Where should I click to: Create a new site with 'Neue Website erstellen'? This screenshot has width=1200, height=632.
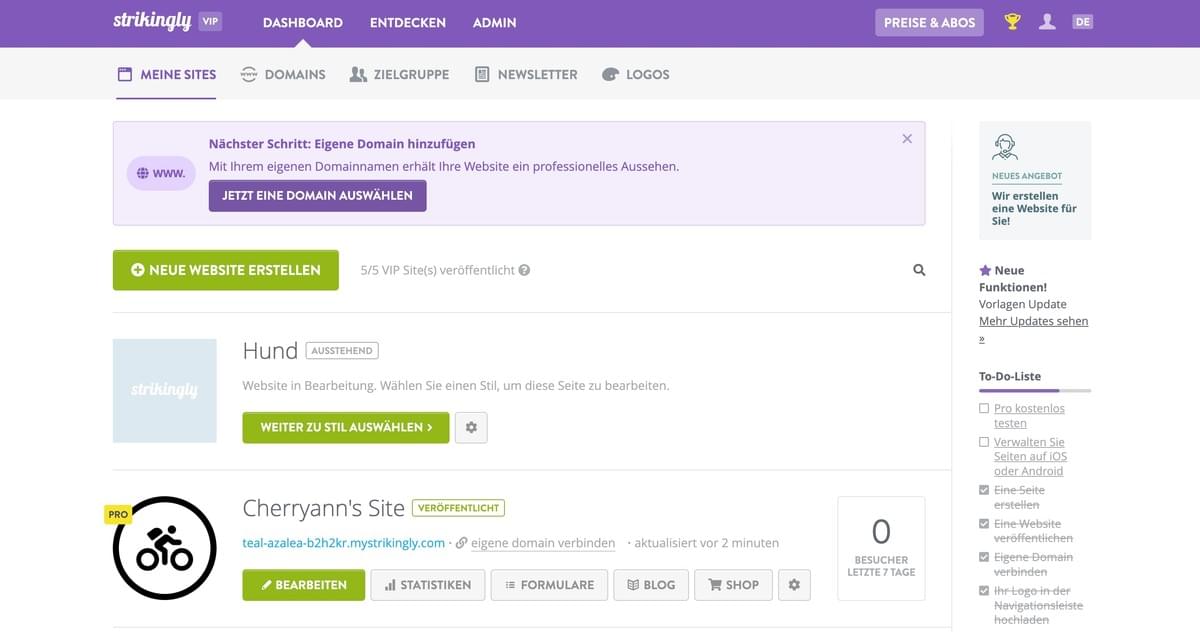click(x=226, y=270)
